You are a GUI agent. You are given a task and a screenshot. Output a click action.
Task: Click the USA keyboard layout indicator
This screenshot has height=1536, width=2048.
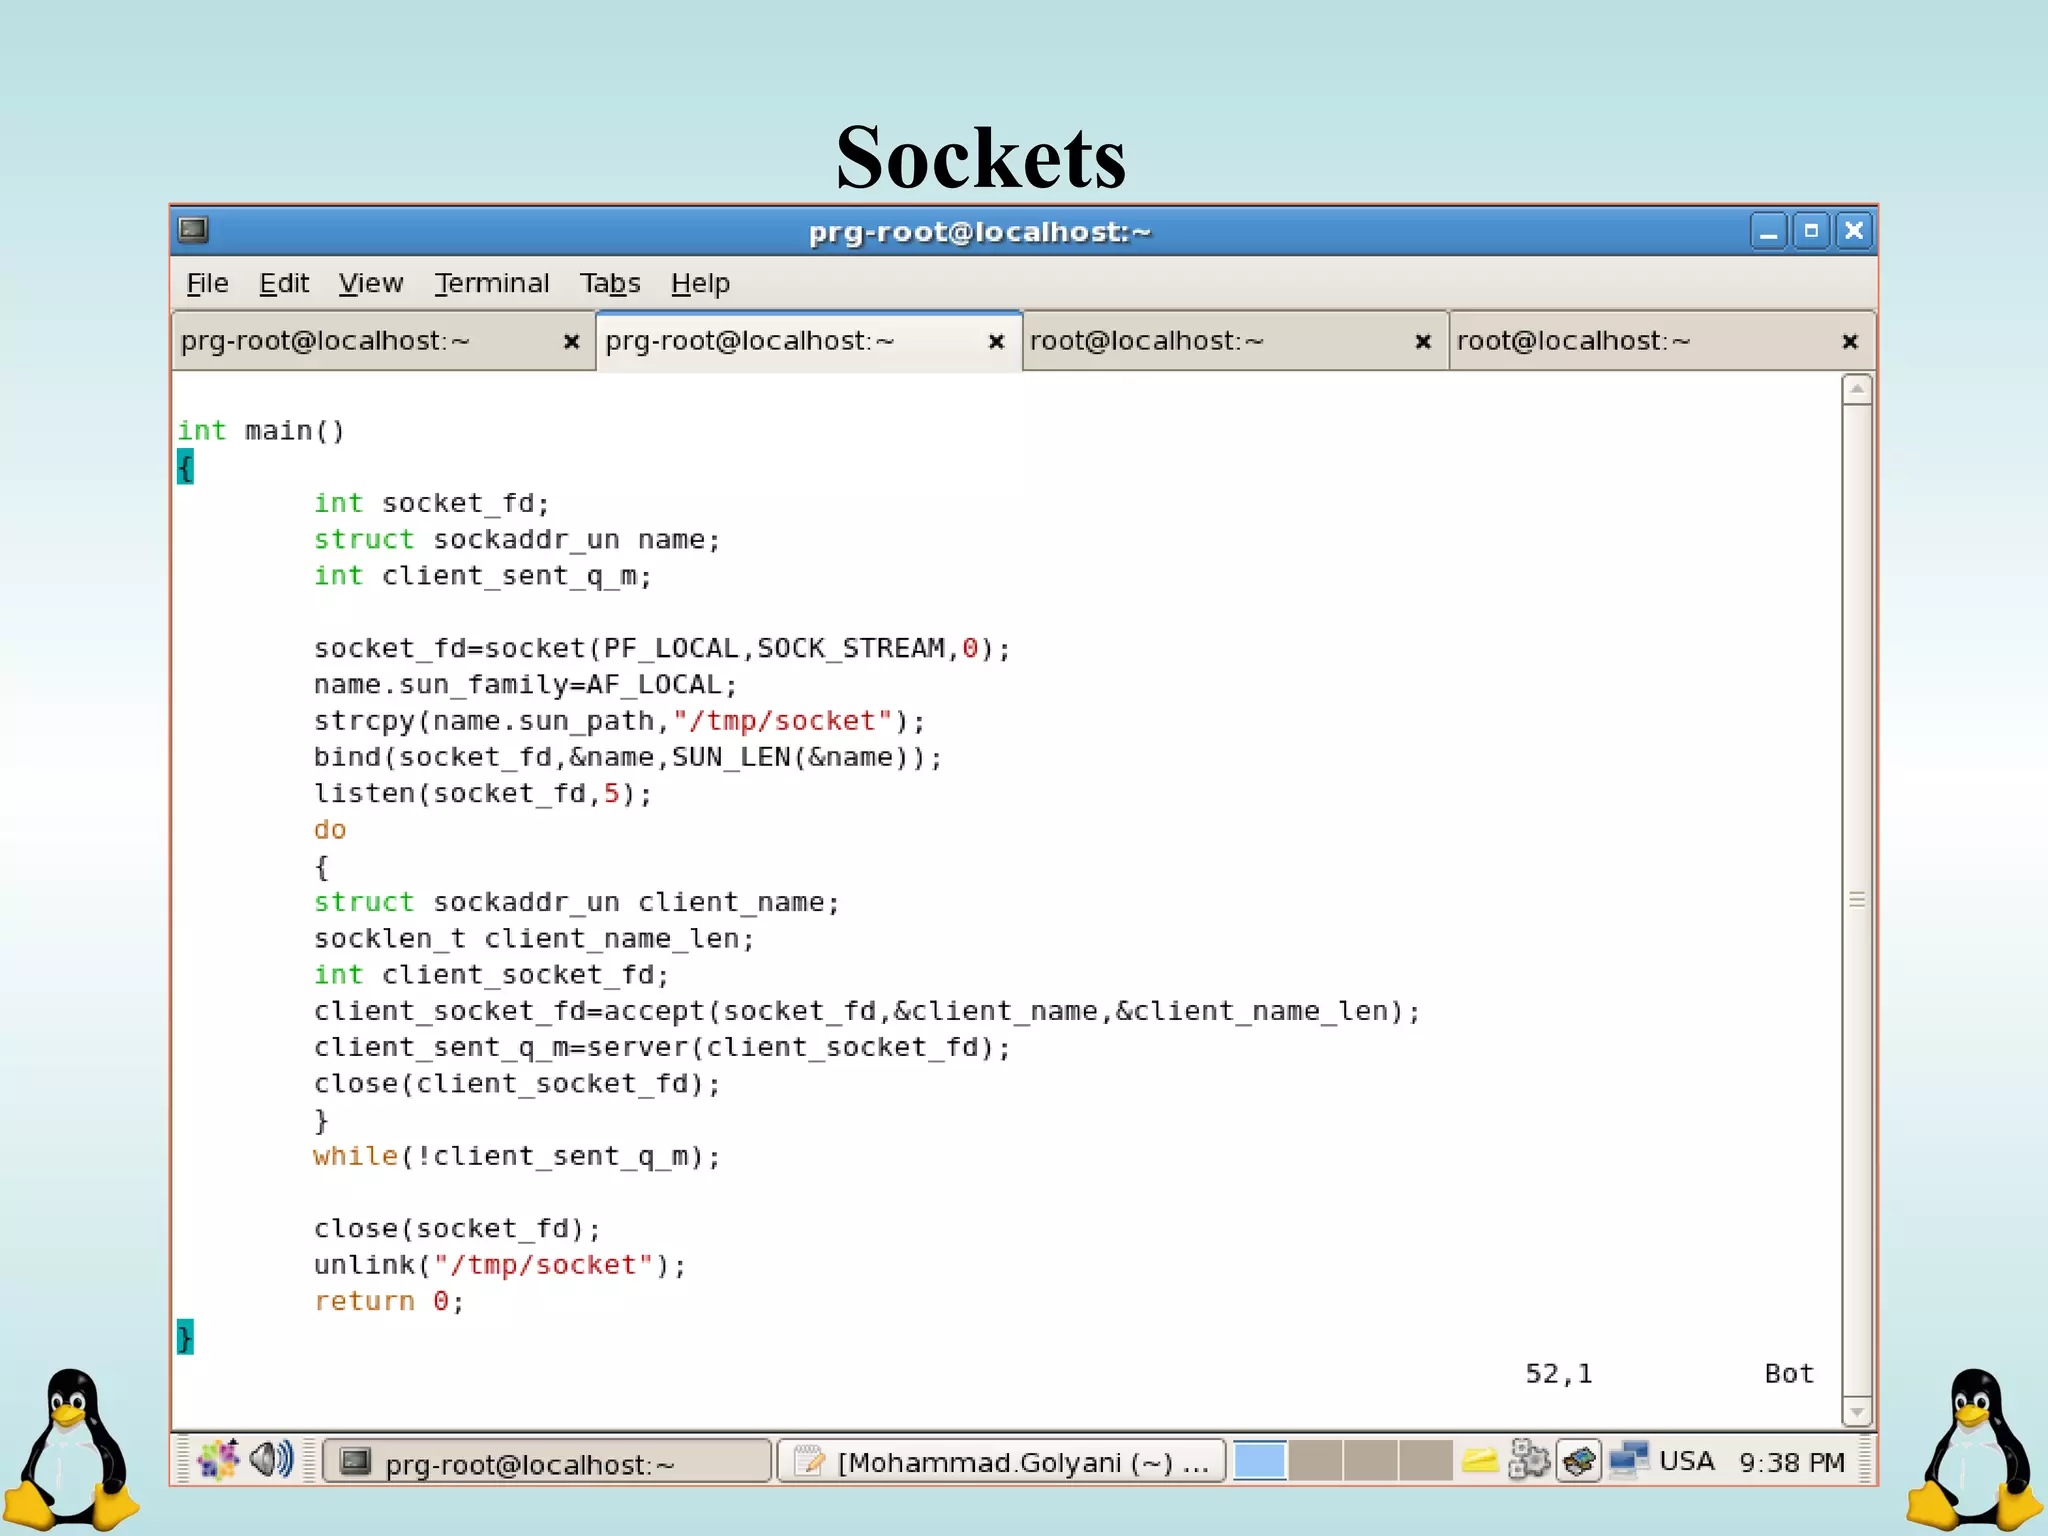pyautogui.click(x=1686, y=1462)
